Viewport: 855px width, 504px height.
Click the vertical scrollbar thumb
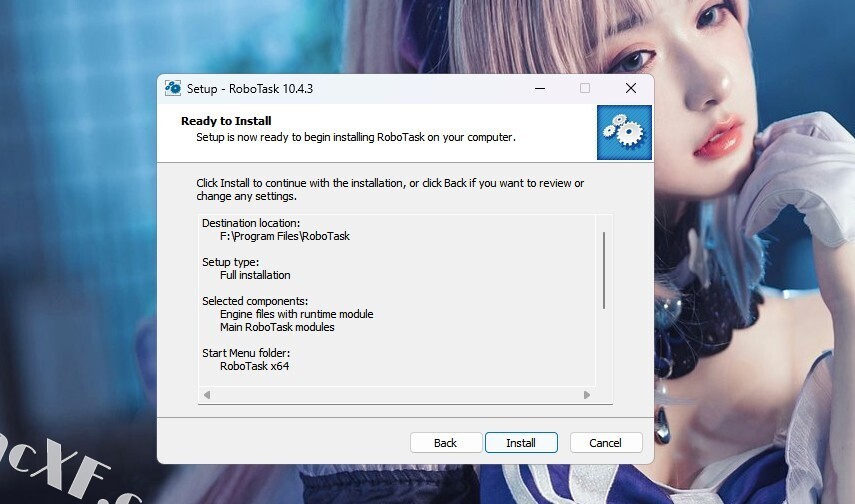coord(604,271)
